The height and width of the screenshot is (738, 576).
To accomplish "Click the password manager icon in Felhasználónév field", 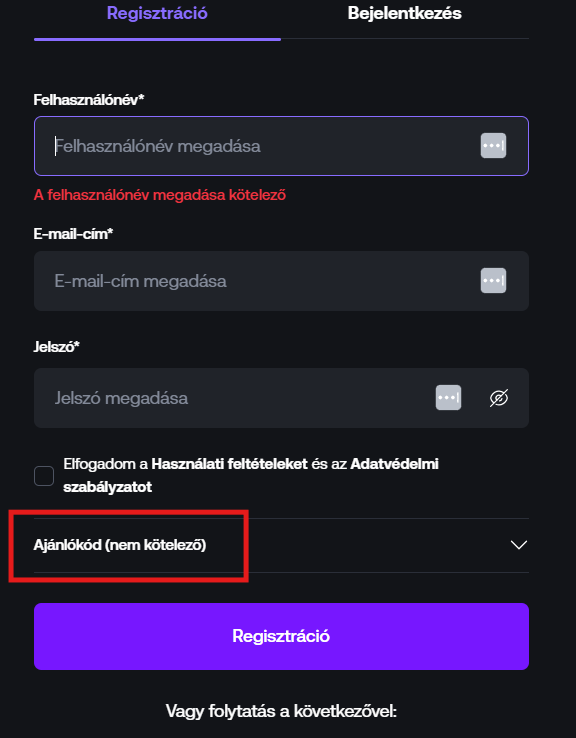I will (x=493, y=145).
